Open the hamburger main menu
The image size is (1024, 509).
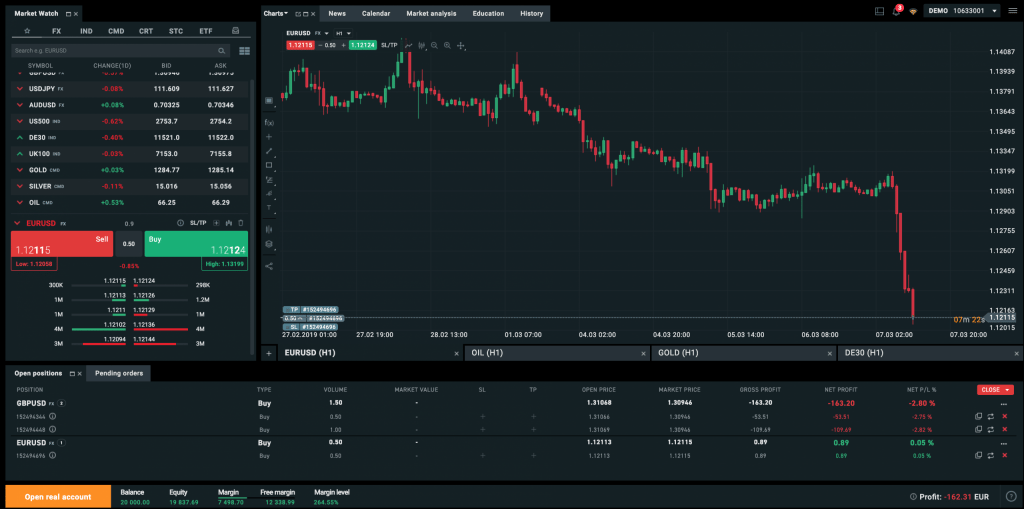pos(1012,10)
